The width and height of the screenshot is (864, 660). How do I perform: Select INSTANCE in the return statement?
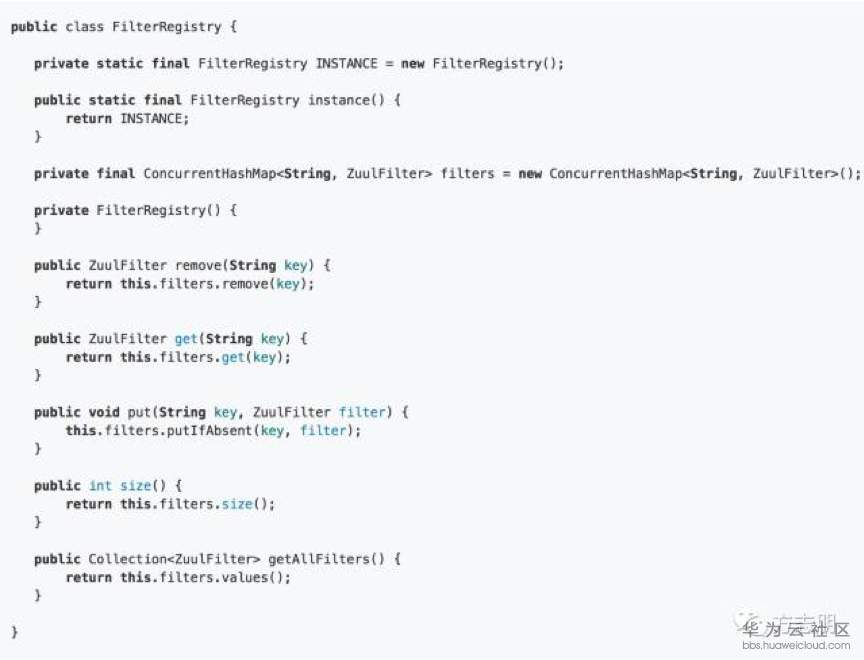(x=154, y=118)
